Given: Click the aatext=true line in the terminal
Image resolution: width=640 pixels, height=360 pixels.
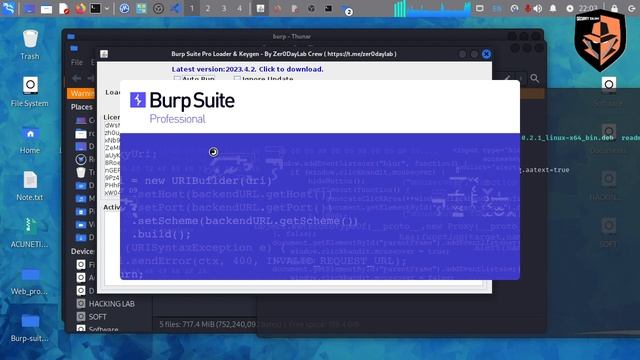Looking at the screenshot, I should pyautogui.click(x=544, y=170).
